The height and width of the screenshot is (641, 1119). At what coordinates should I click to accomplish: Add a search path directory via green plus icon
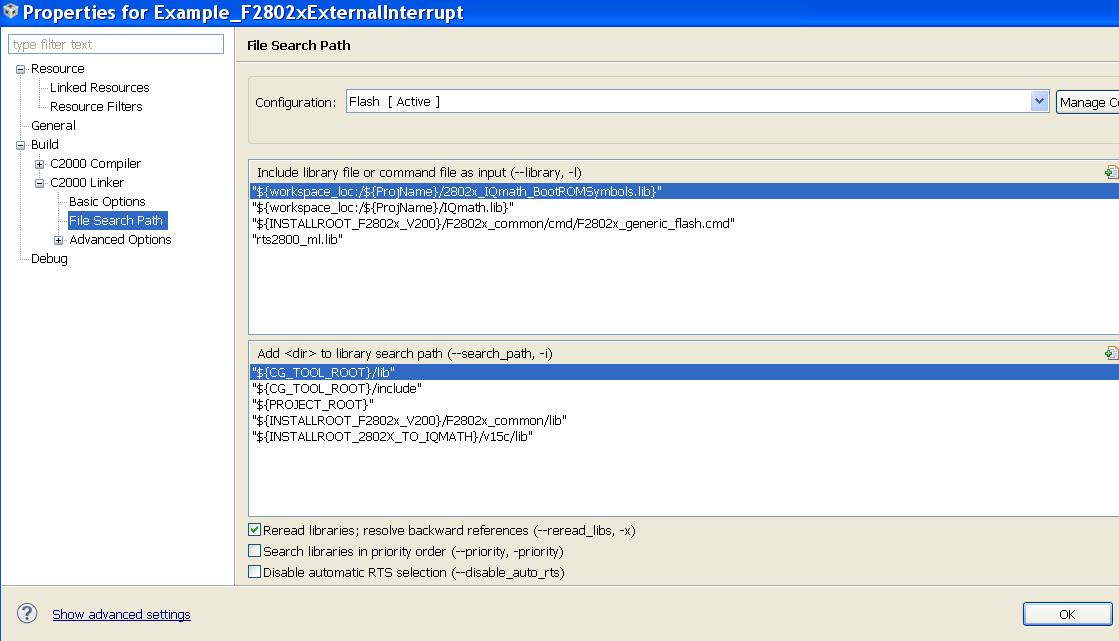pos(1110,352)
